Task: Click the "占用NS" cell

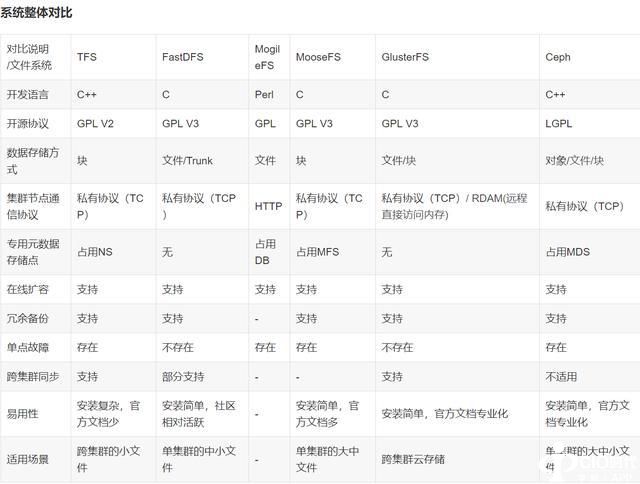Action: 95,252
